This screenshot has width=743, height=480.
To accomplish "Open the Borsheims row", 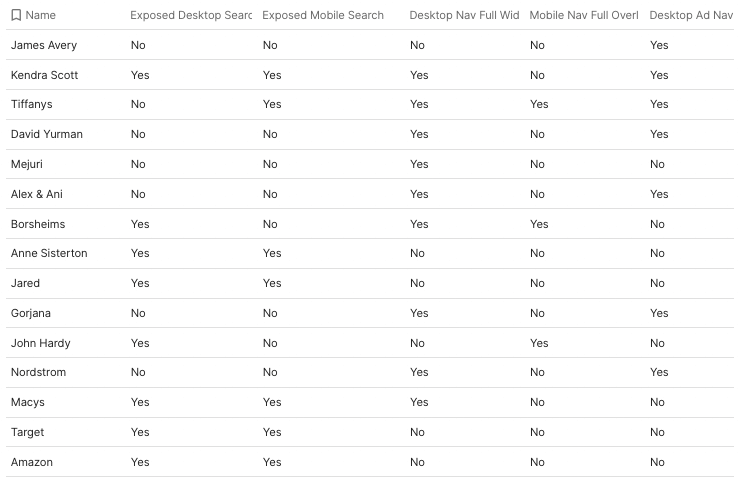I will pos(38,224).
